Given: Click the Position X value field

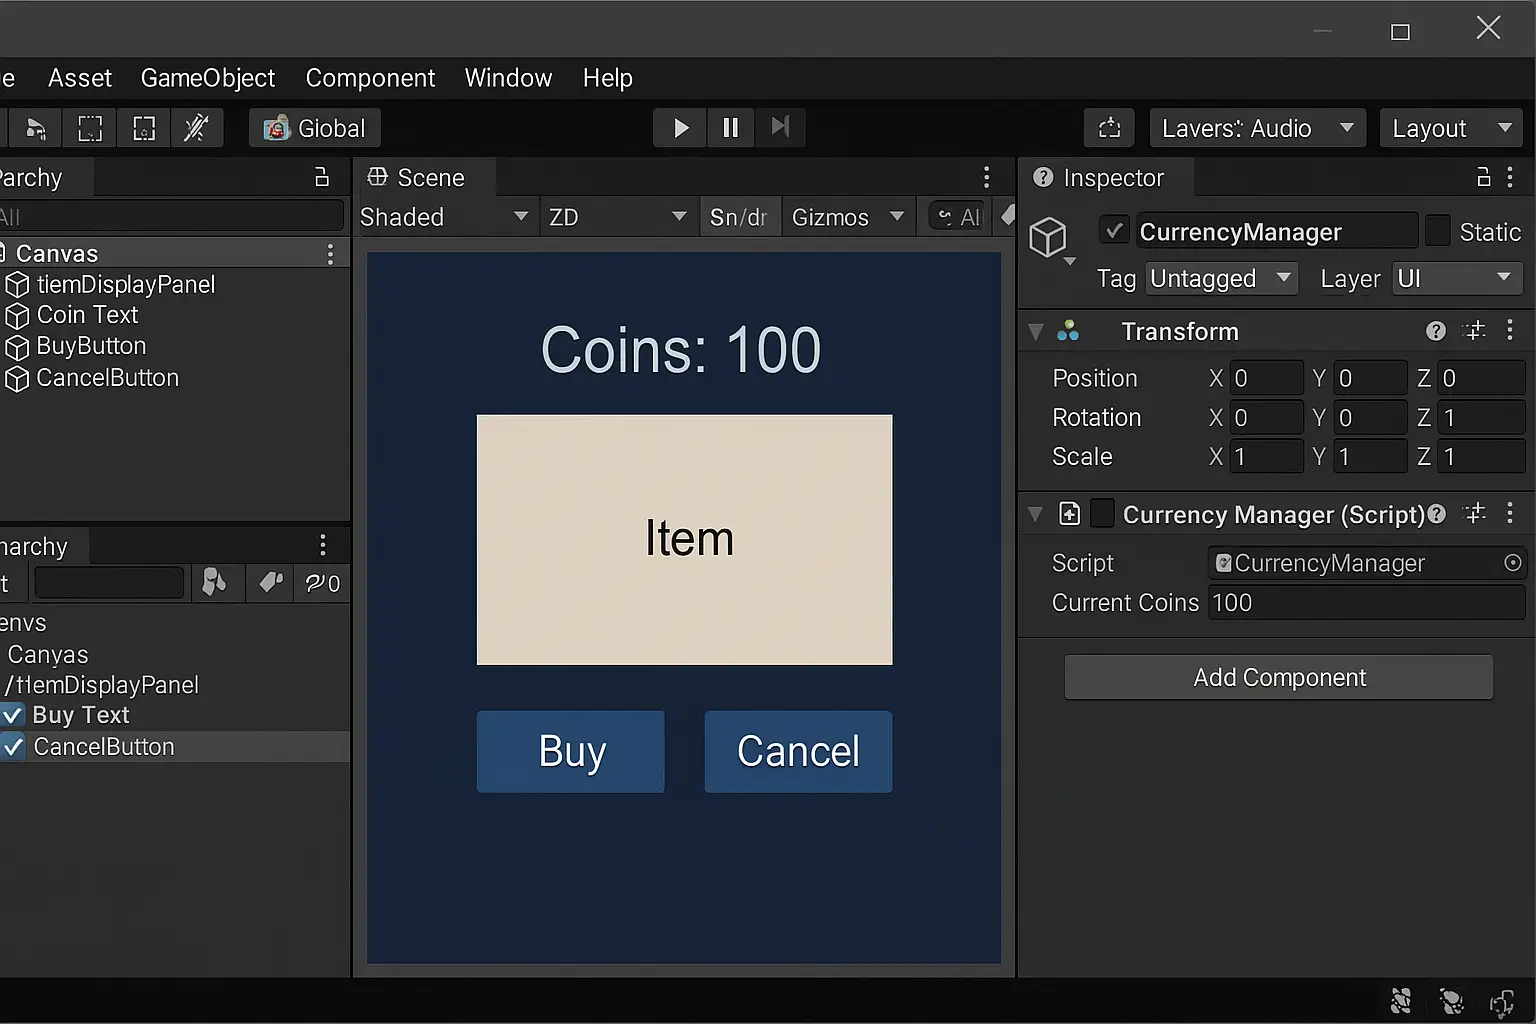Looking at the screenshot, I should click(x=1266, y=378).
